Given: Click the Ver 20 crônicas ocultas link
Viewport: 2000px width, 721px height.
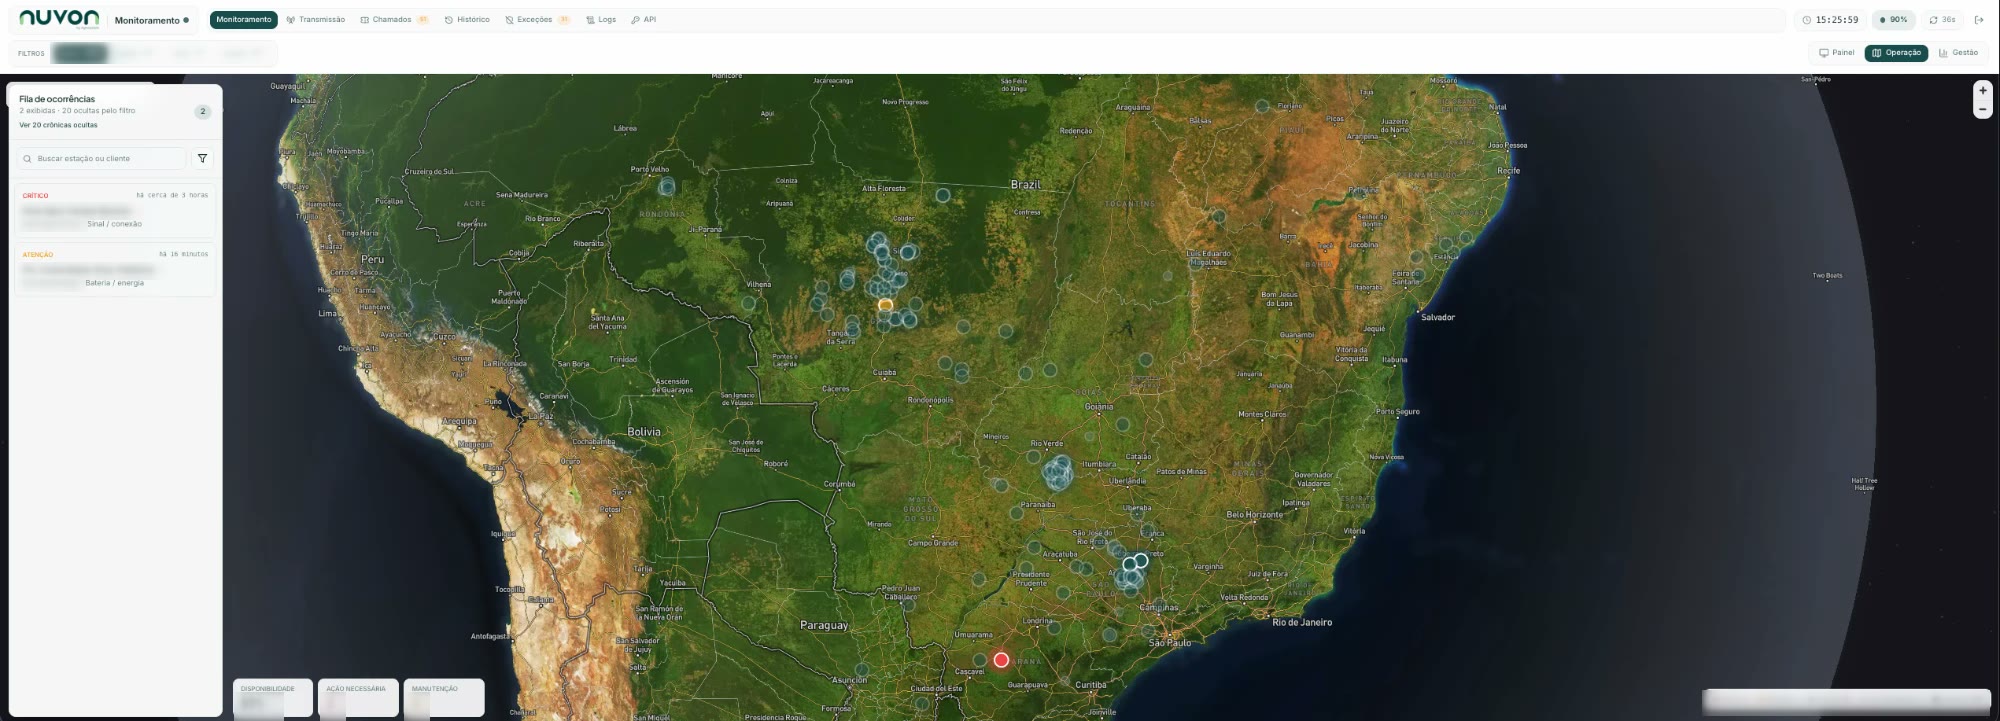Looking at the screenshot, I should [58, 125].
